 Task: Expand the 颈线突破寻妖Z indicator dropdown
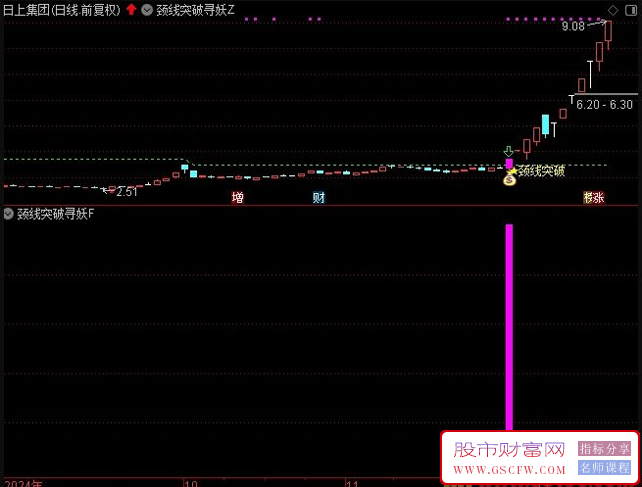pyautogui.click(x=147, y=10)
